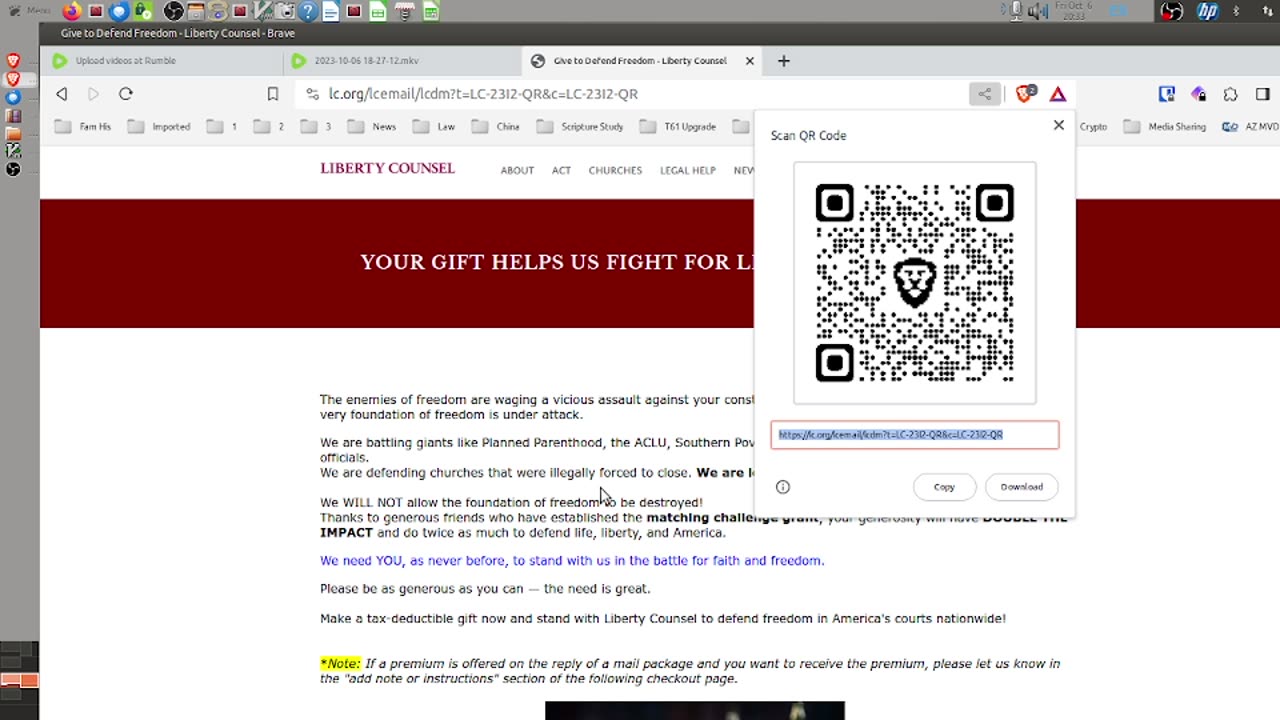Click the share icon in address bar
Screen dimensions: 1280x720
(x=985, y=94)
